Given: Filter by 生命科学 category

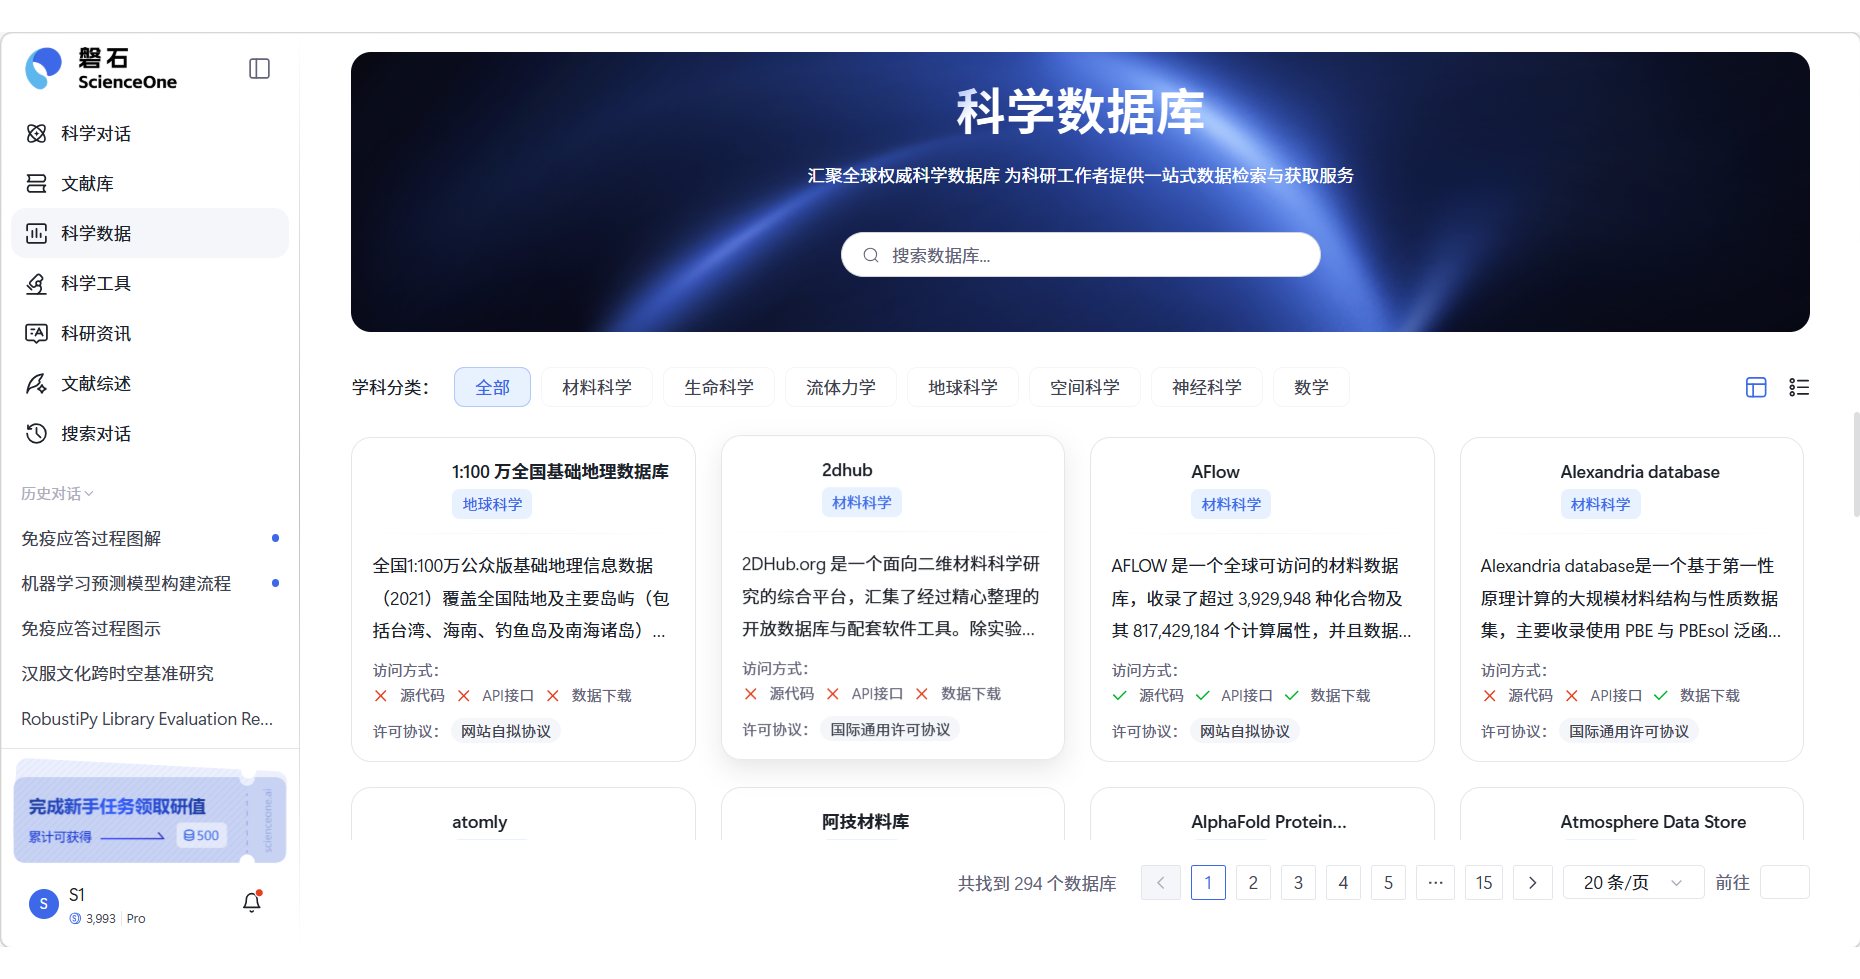Looking at the screenshot, I should (x=719, y=387).
